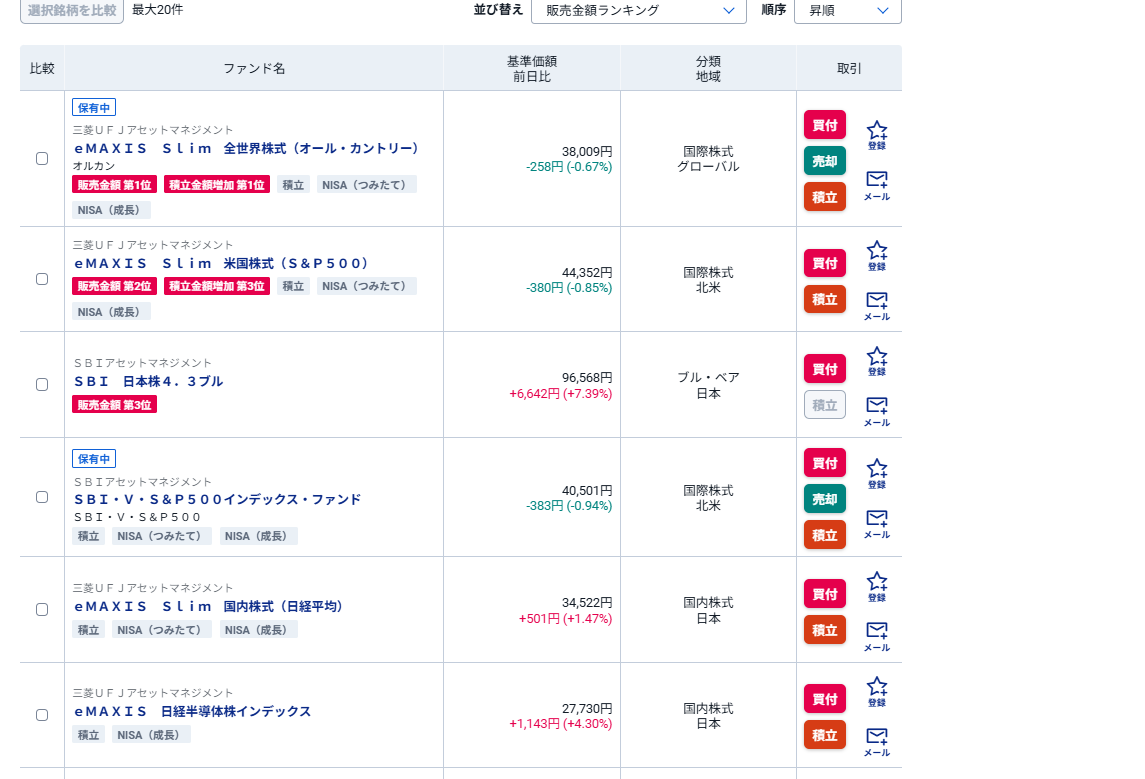Click 買付 for eMAXIS Slim 米国株式

pos(824,263)
